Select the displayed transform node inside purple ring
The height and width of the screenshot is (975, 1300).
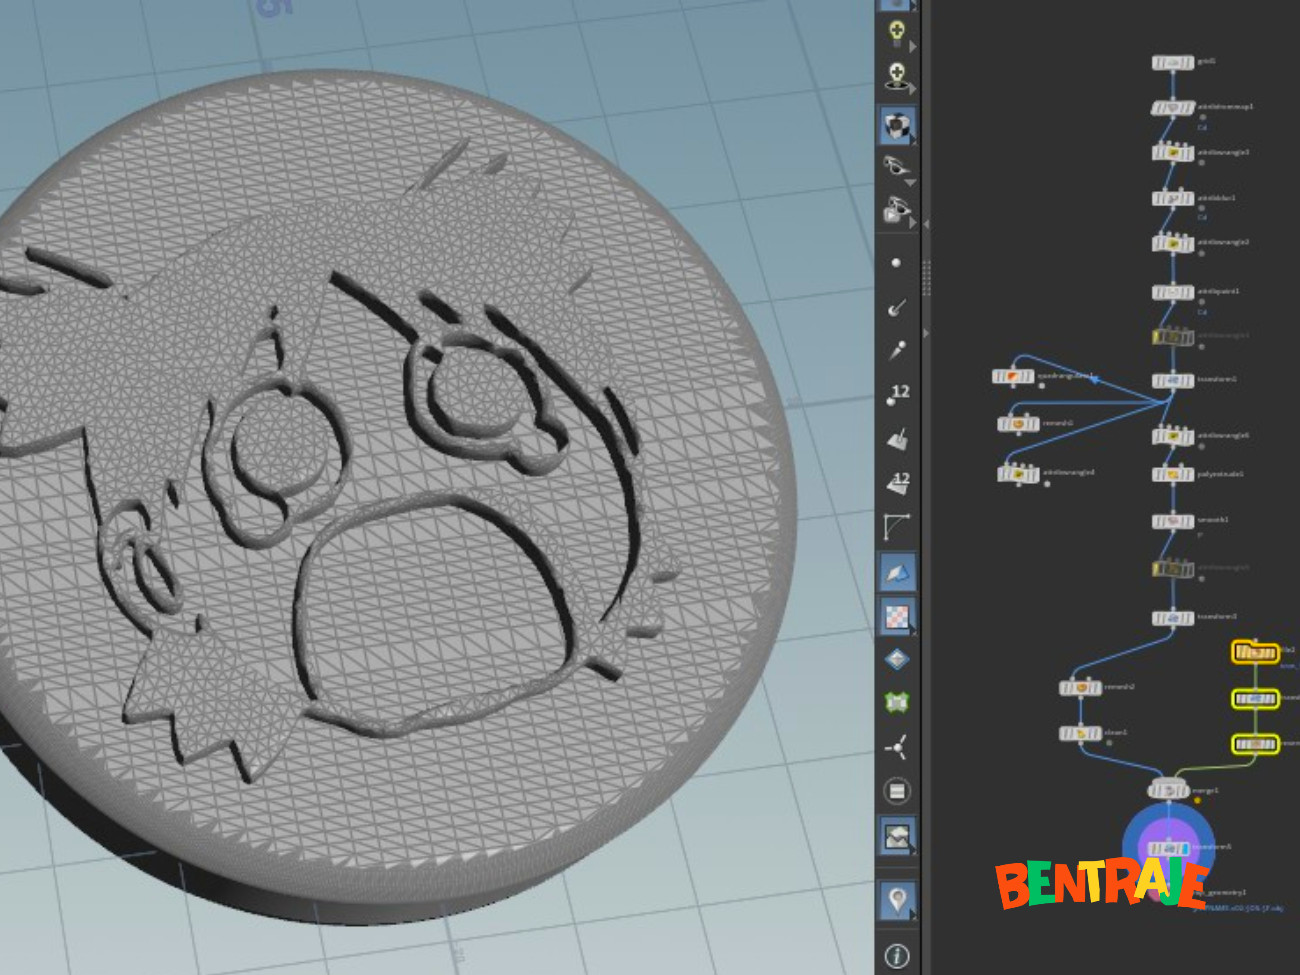tap(1168, 848)
